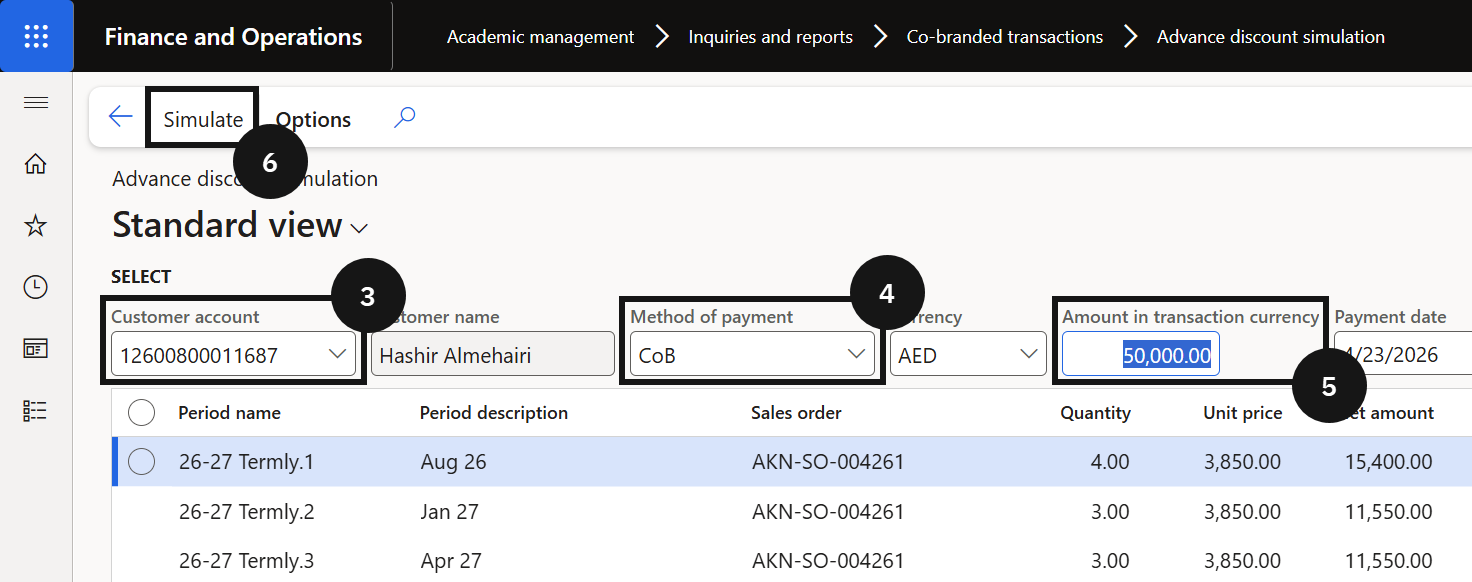Click the back arrow in the action pane
Screen dimensions: 1472x582
[x=120, y=117]
